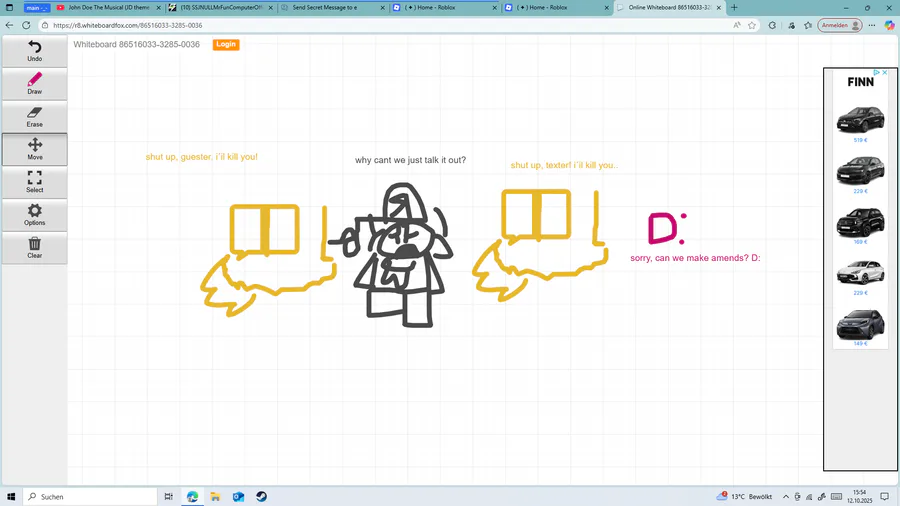Open the 149 € car ad
900x506 pixels.
(x=860, y=327)
